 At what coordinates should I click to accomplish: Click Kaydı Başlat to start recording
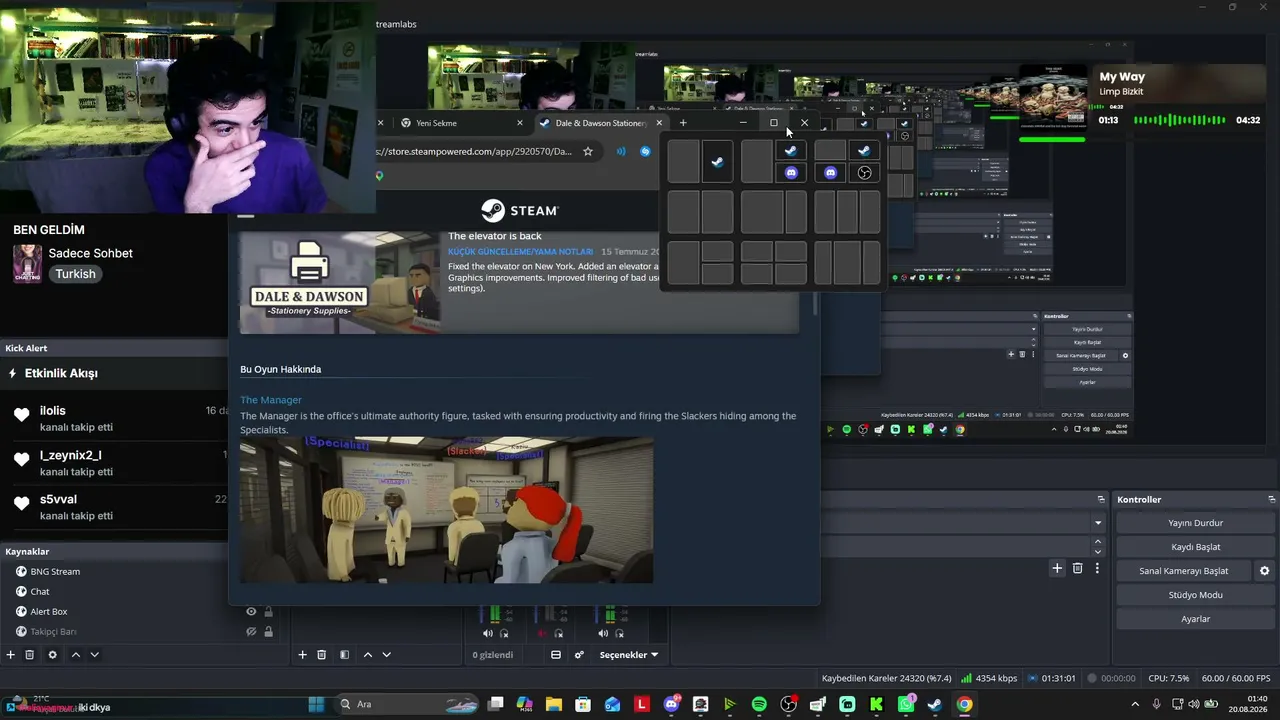[x=1195, y=547]
